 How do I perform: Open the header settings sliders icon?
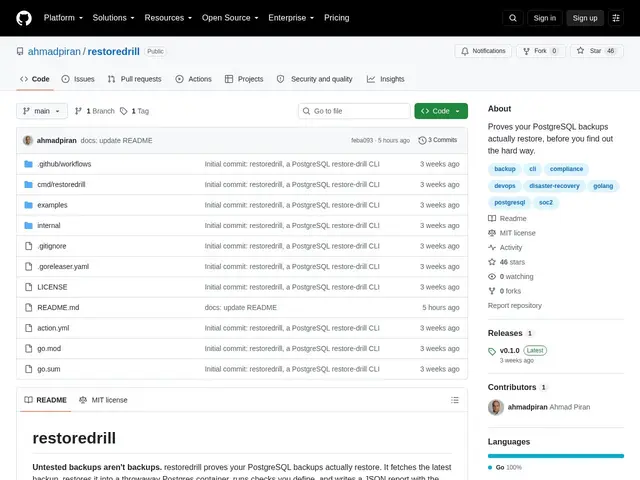point(616,18)
